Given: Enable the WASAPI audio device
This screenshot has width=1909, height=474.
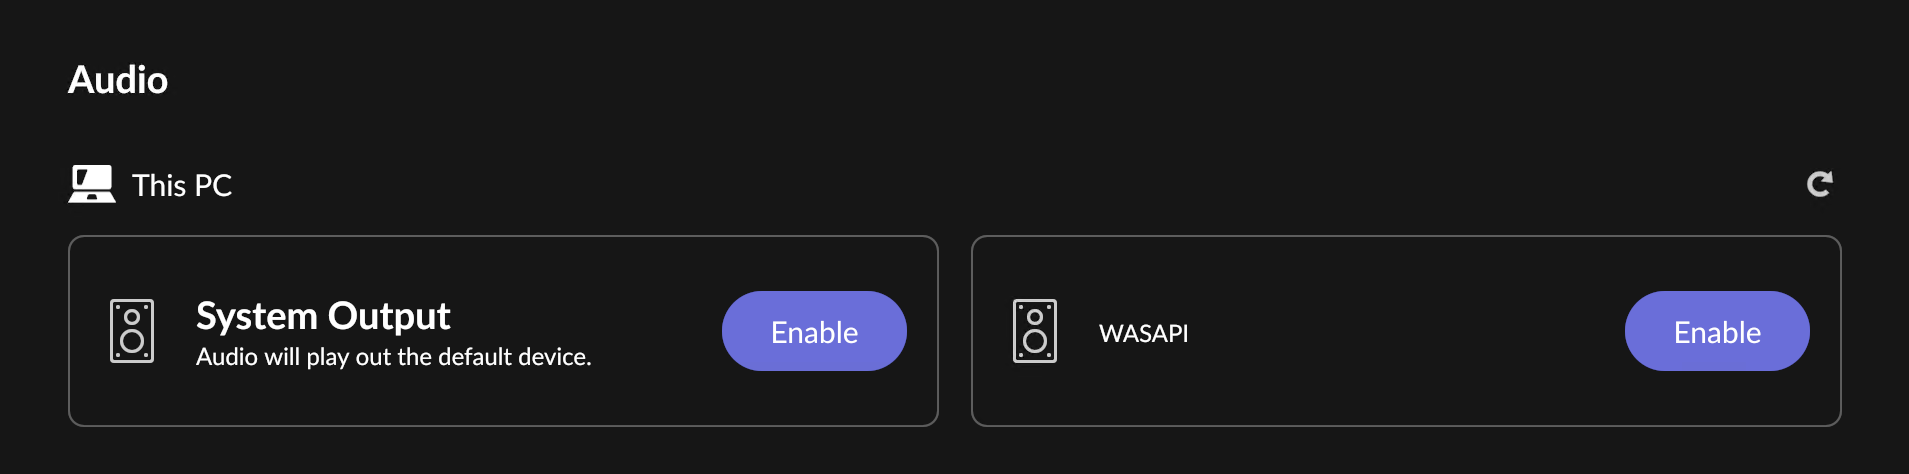Looking at the screenshot, I should pos(1717,331).
